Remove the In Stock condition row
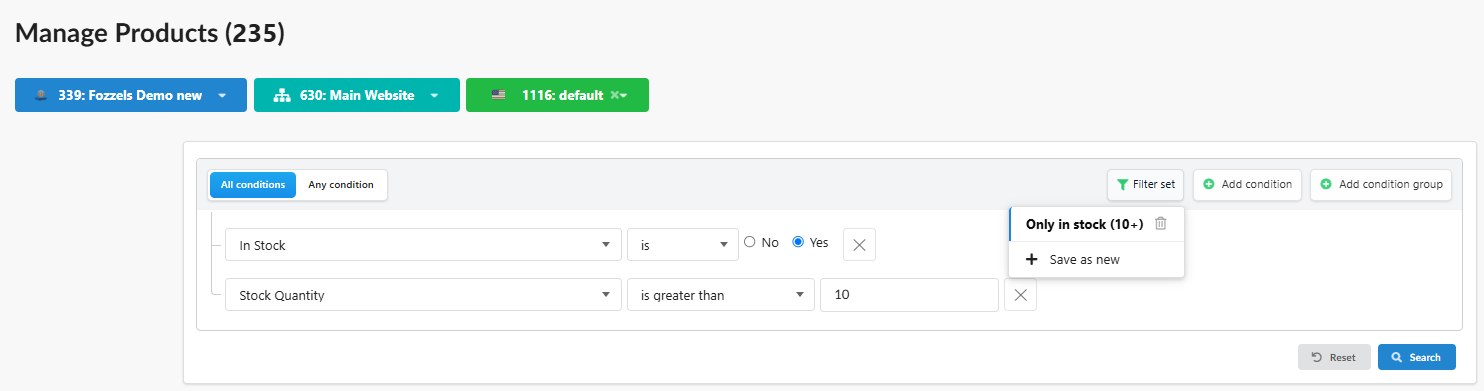The width and height of the screenshot is (1484, 391). click(x=859, y=245)
